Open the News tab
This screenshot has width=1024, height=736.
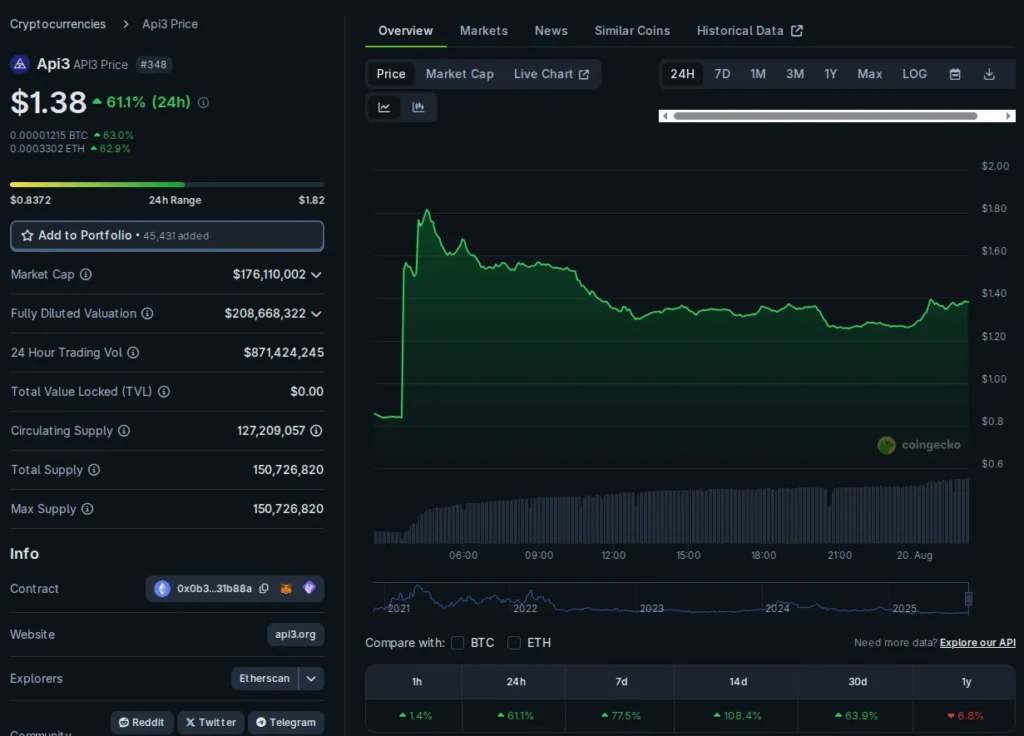[551, 31]
